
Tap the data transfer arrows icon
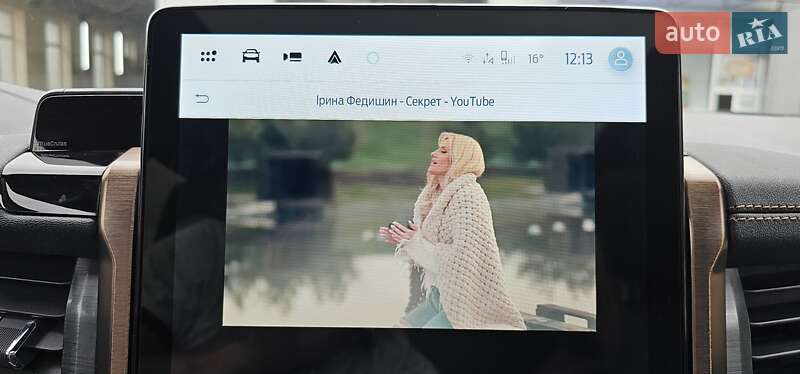coord(488,59)
